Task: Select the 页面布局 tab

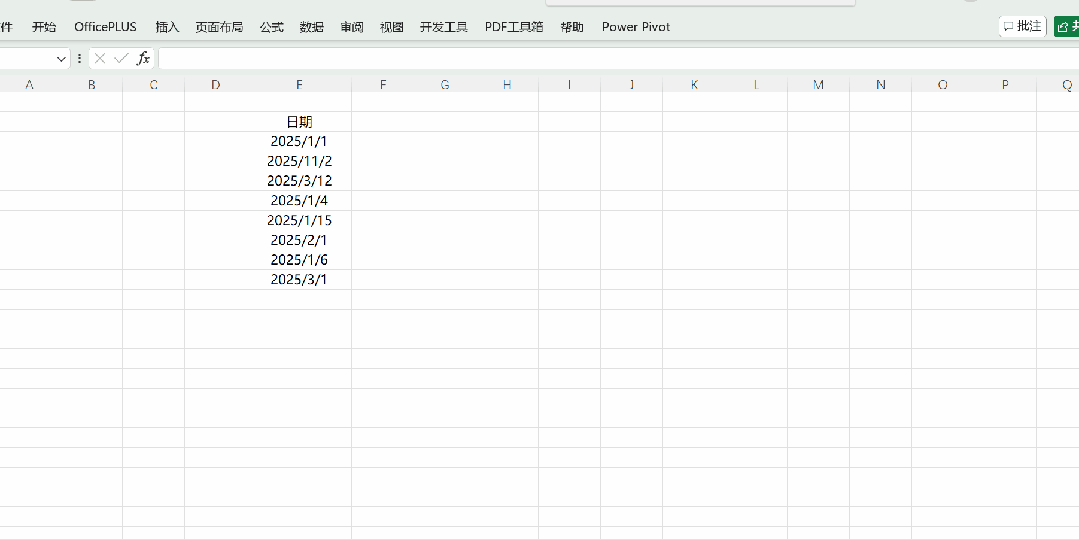Action: pos(219,27)
